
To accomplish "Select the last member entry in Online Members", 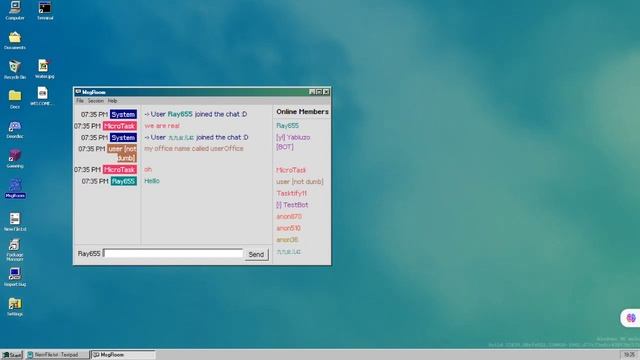I will (x=289, y=251).
